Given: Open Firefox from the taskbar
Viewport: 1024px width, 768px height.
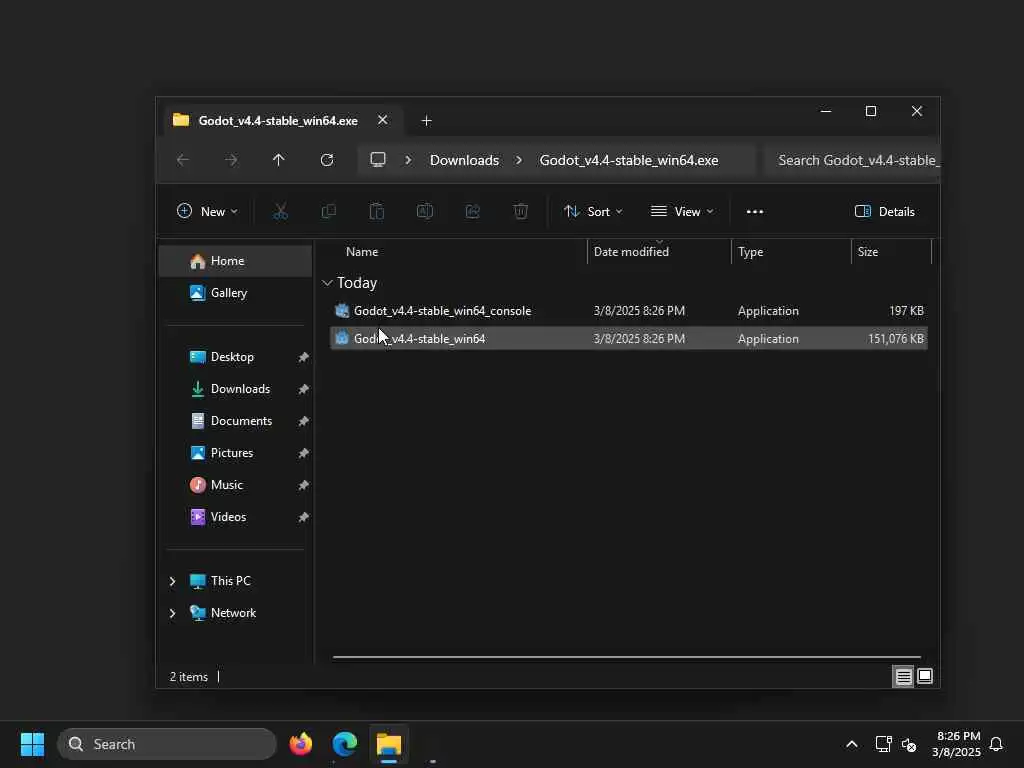Looking at the screenshot, I should click(x=301, y=744).
